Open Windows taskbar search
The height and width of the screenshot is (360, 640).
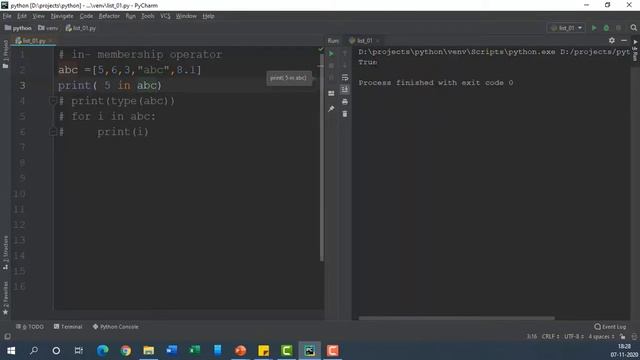[x=34, y=351]
